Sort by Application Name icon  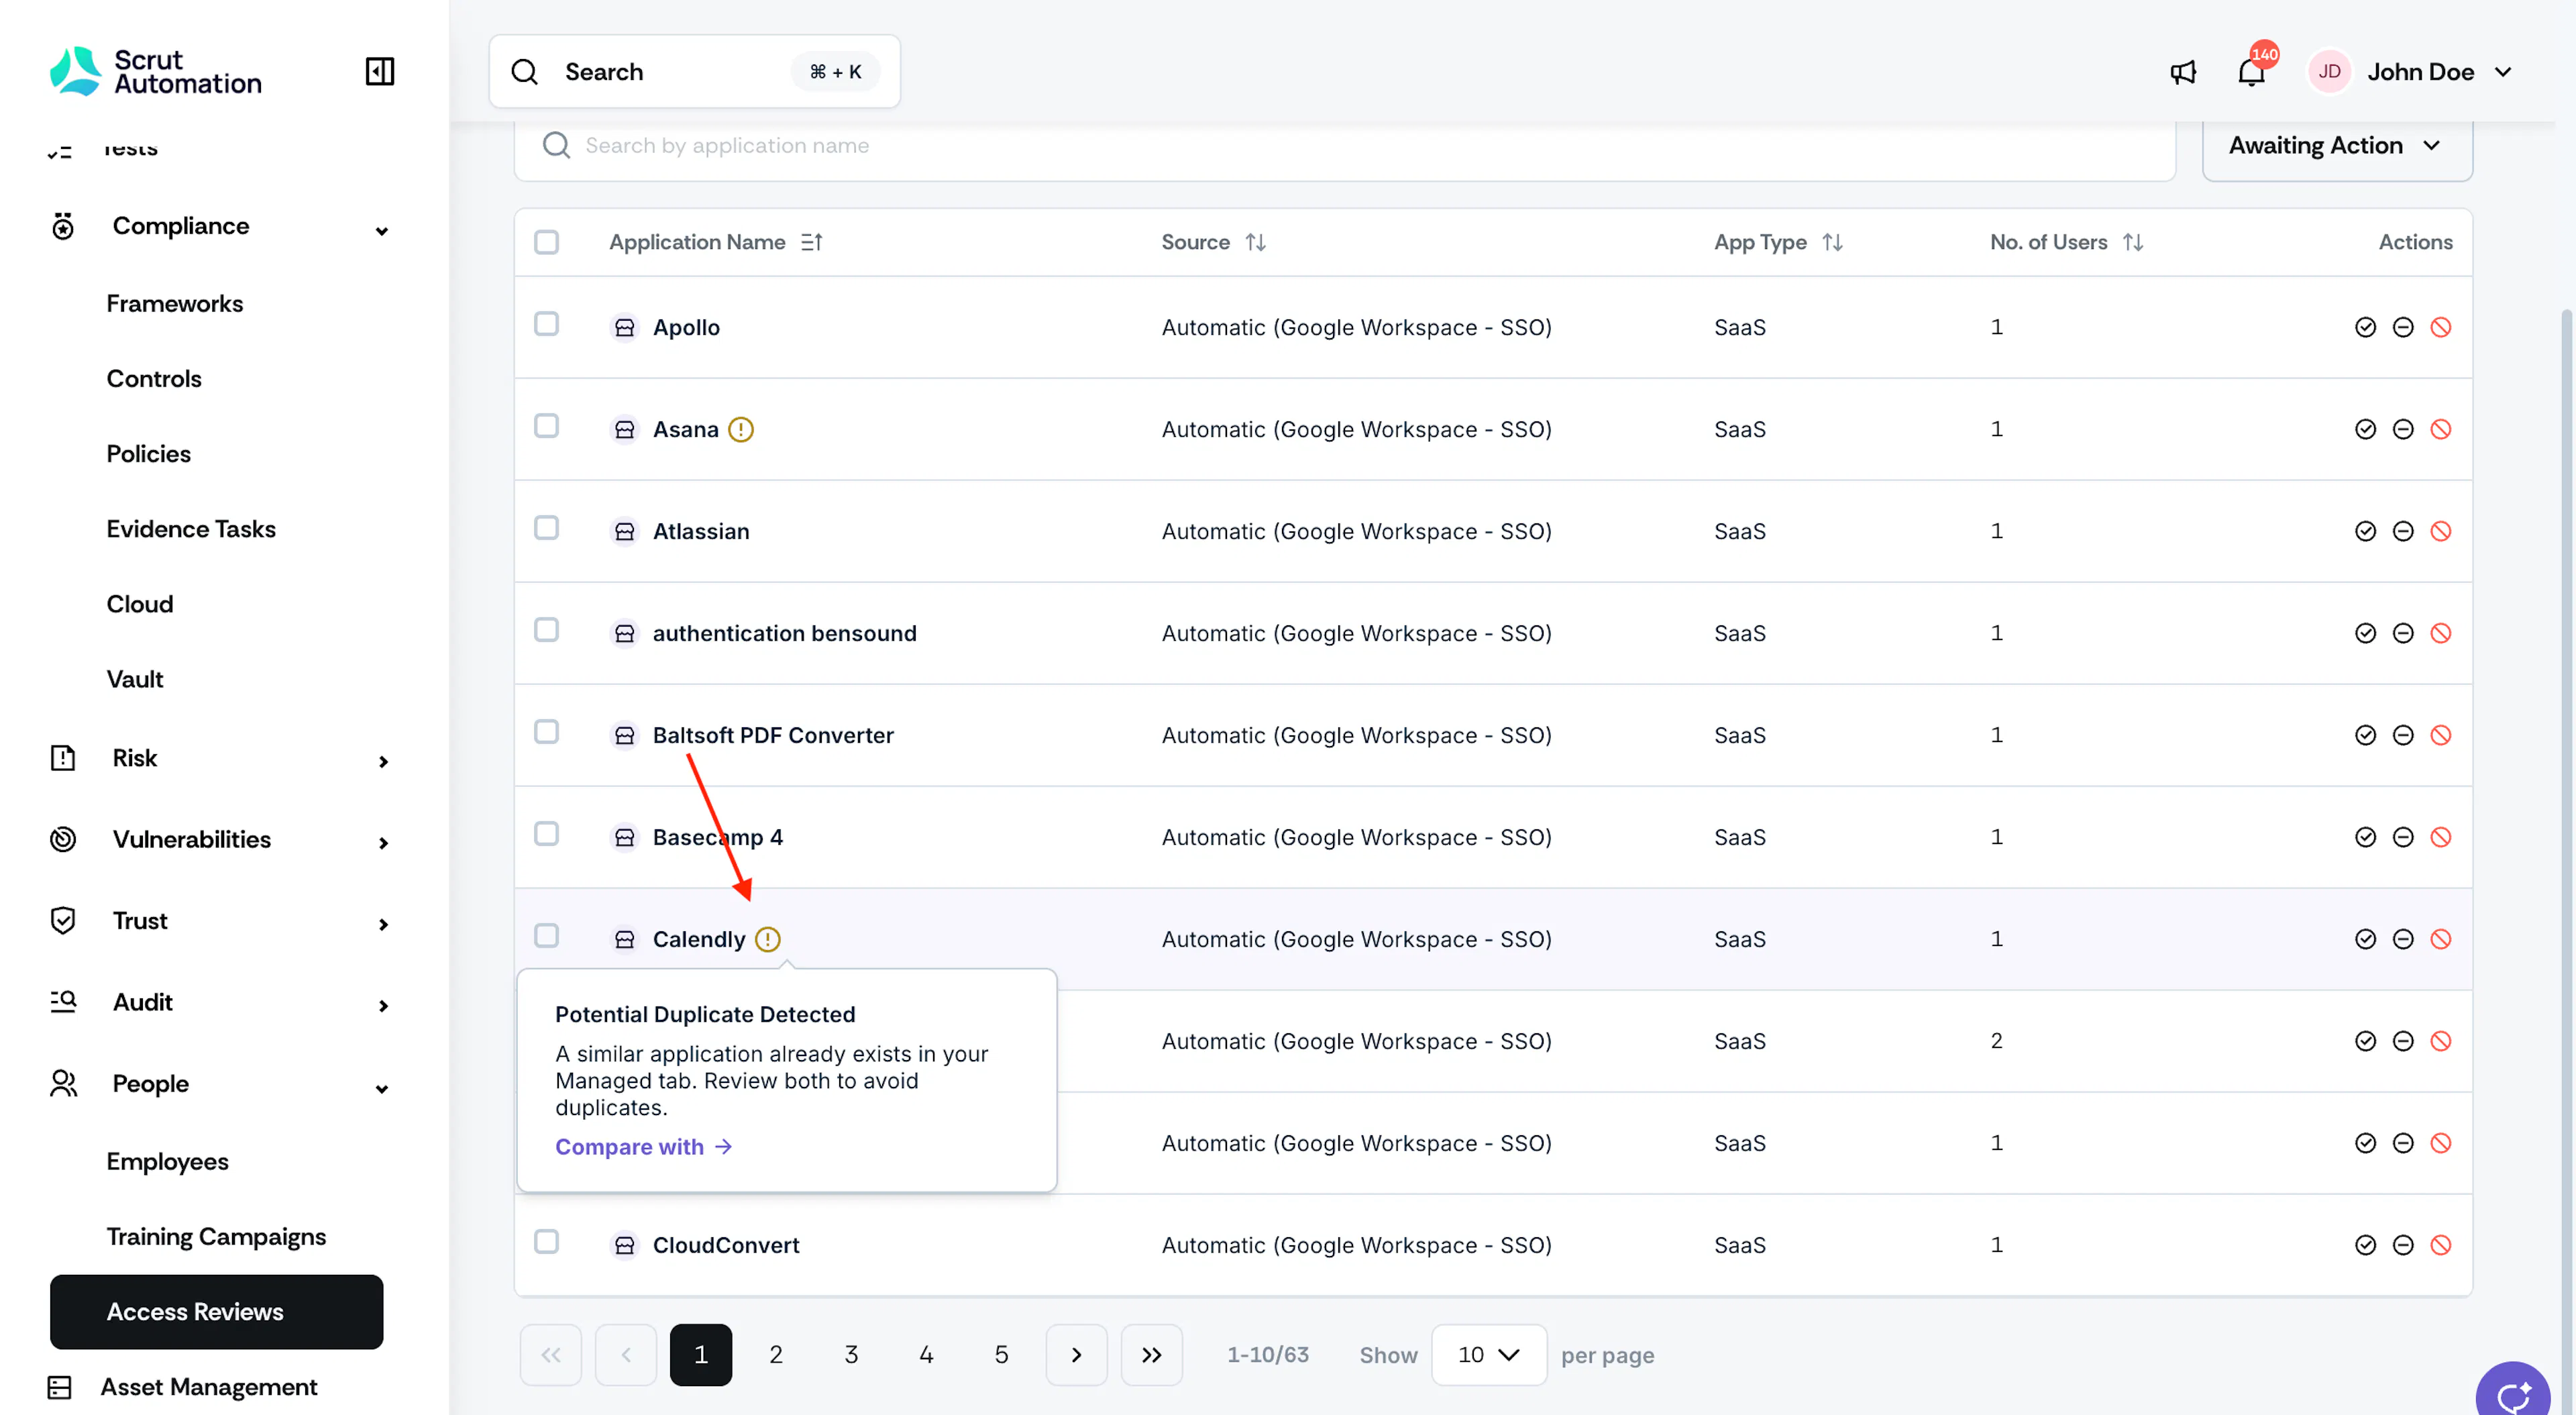pos(812,242)
